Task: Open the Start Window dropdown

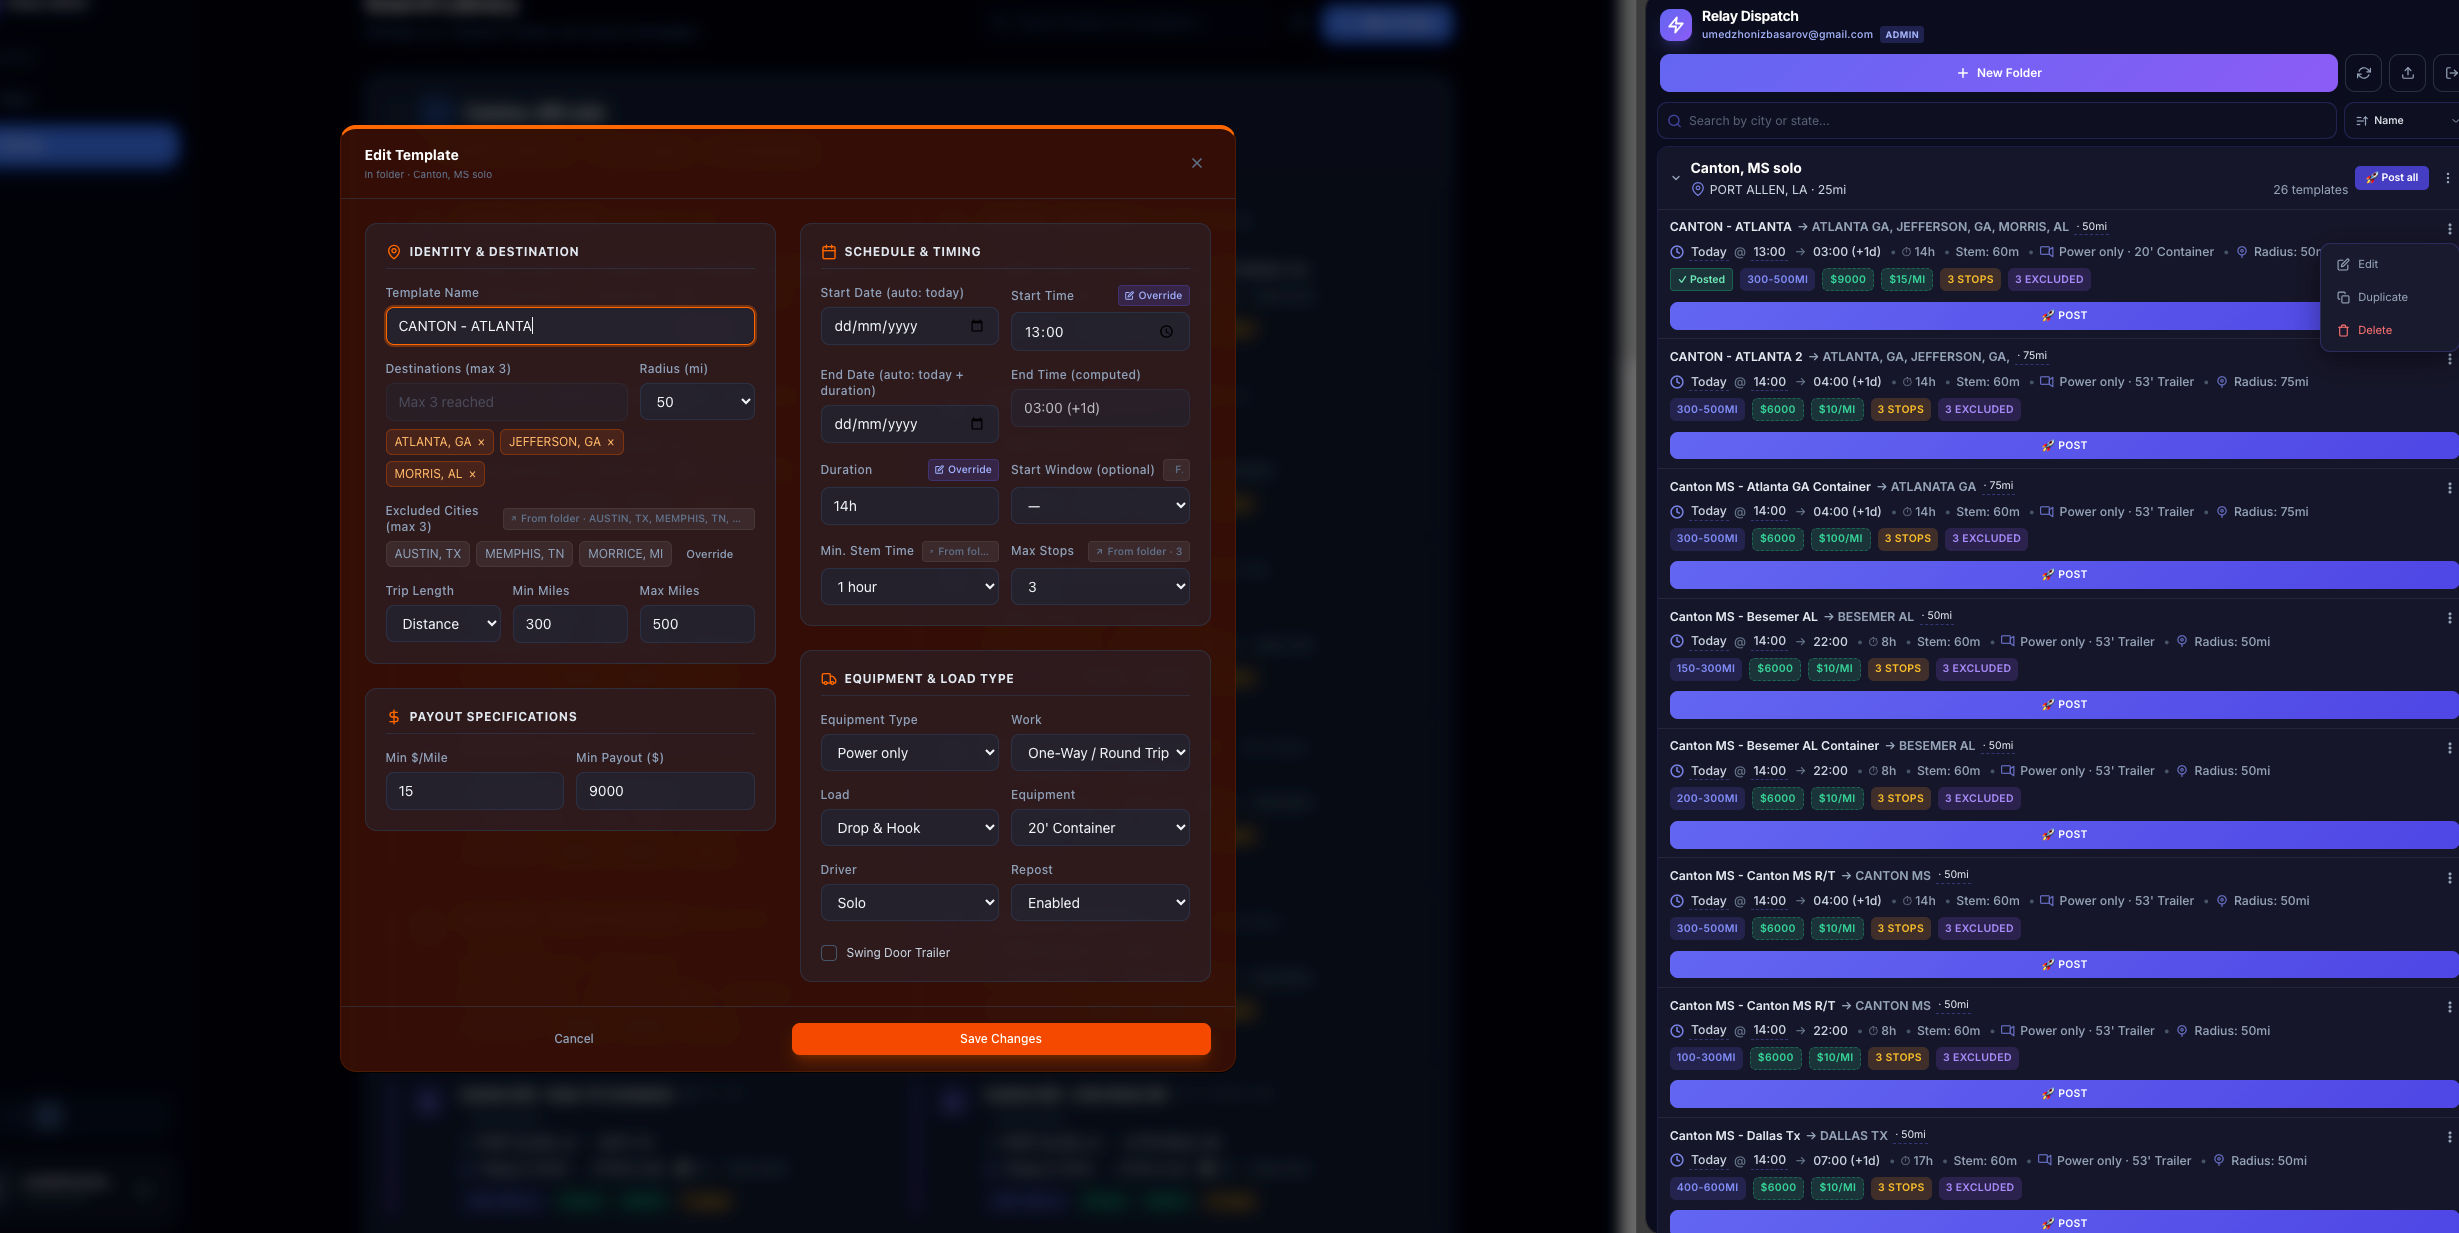Action: pyautogui.click(x=1100, y=506)
